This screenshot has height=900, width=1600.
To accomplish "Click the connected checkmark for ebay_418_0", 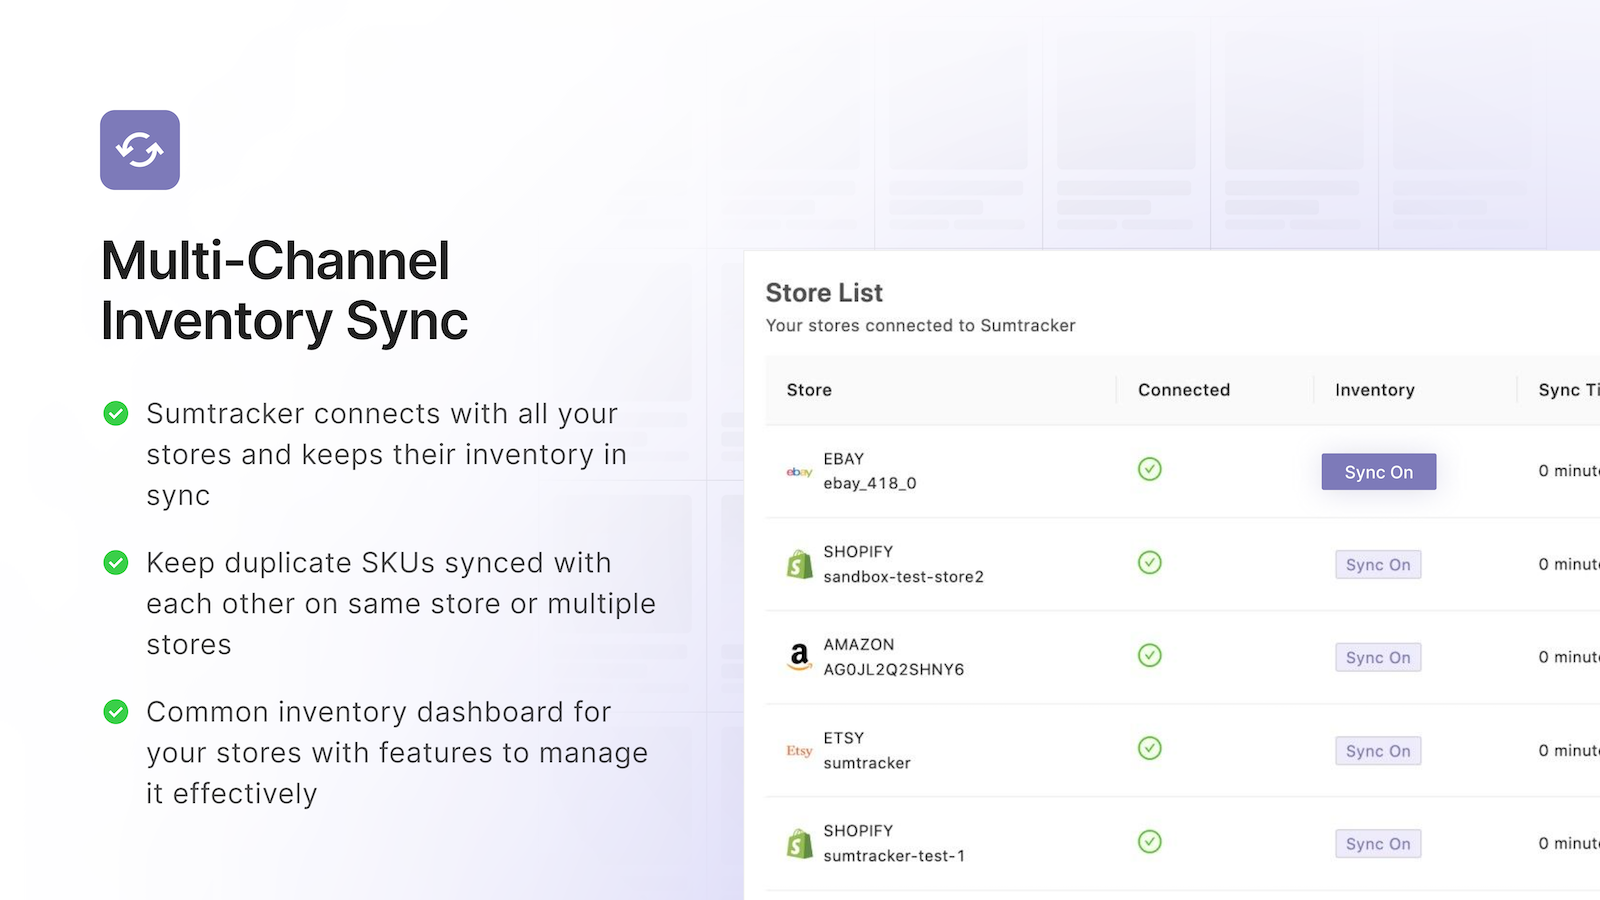I will coord(1150,469).
